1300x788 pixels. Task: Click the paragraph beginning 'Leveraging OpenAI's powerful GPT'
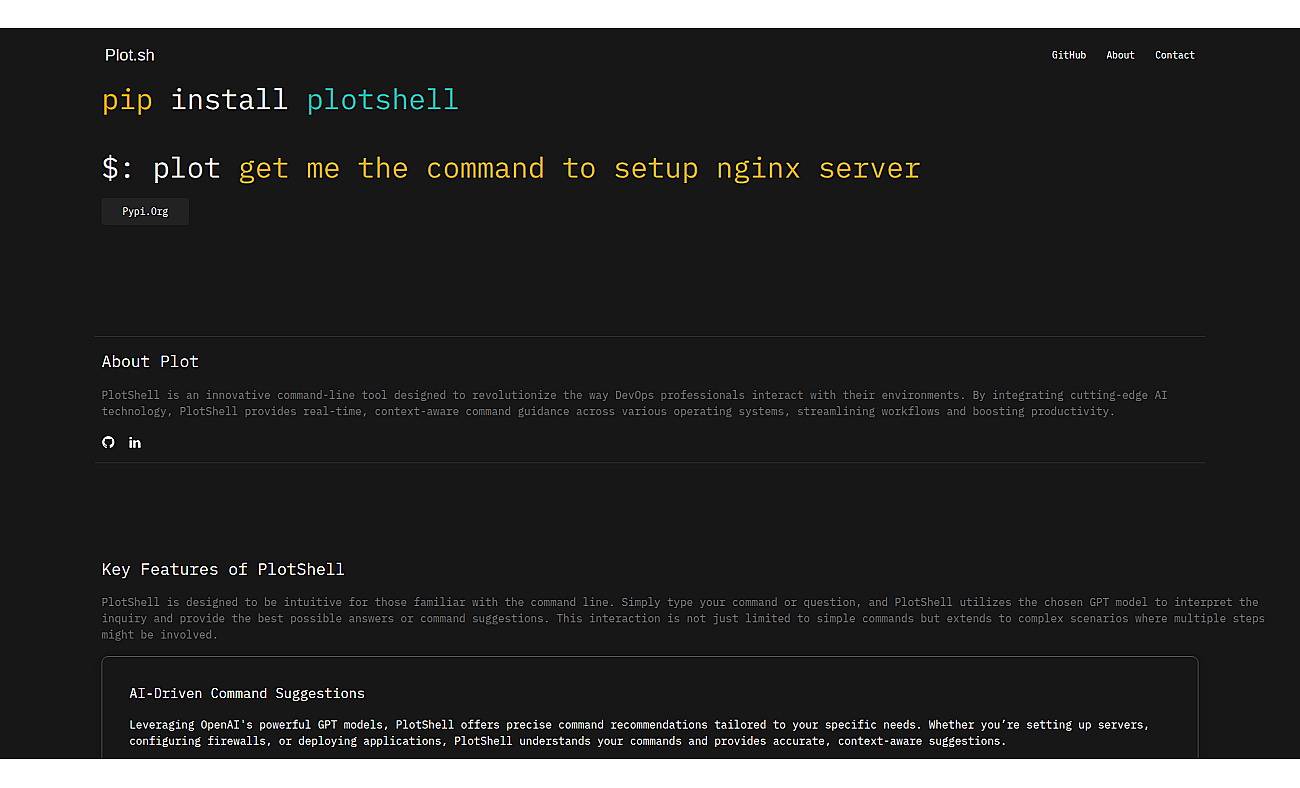point(639,733)
